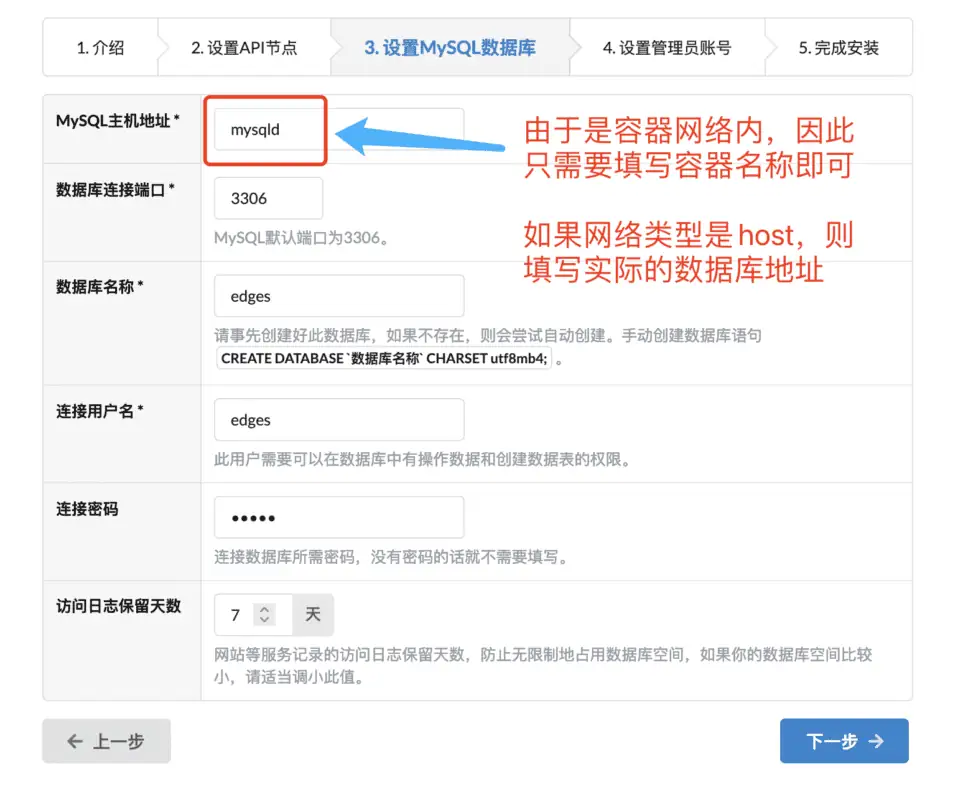Click the 下一步 button

(x=844, y=741)
